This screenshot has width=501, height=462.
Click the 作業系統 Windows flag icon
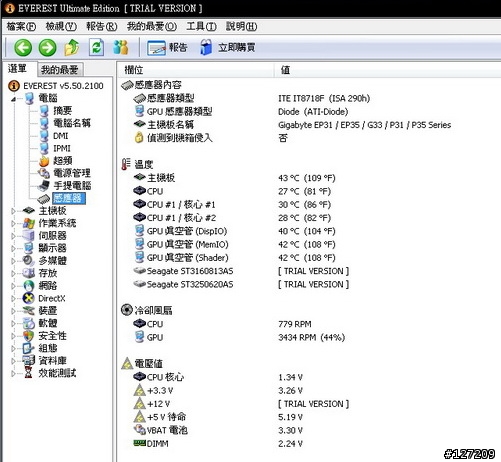(x=29, y=223)
